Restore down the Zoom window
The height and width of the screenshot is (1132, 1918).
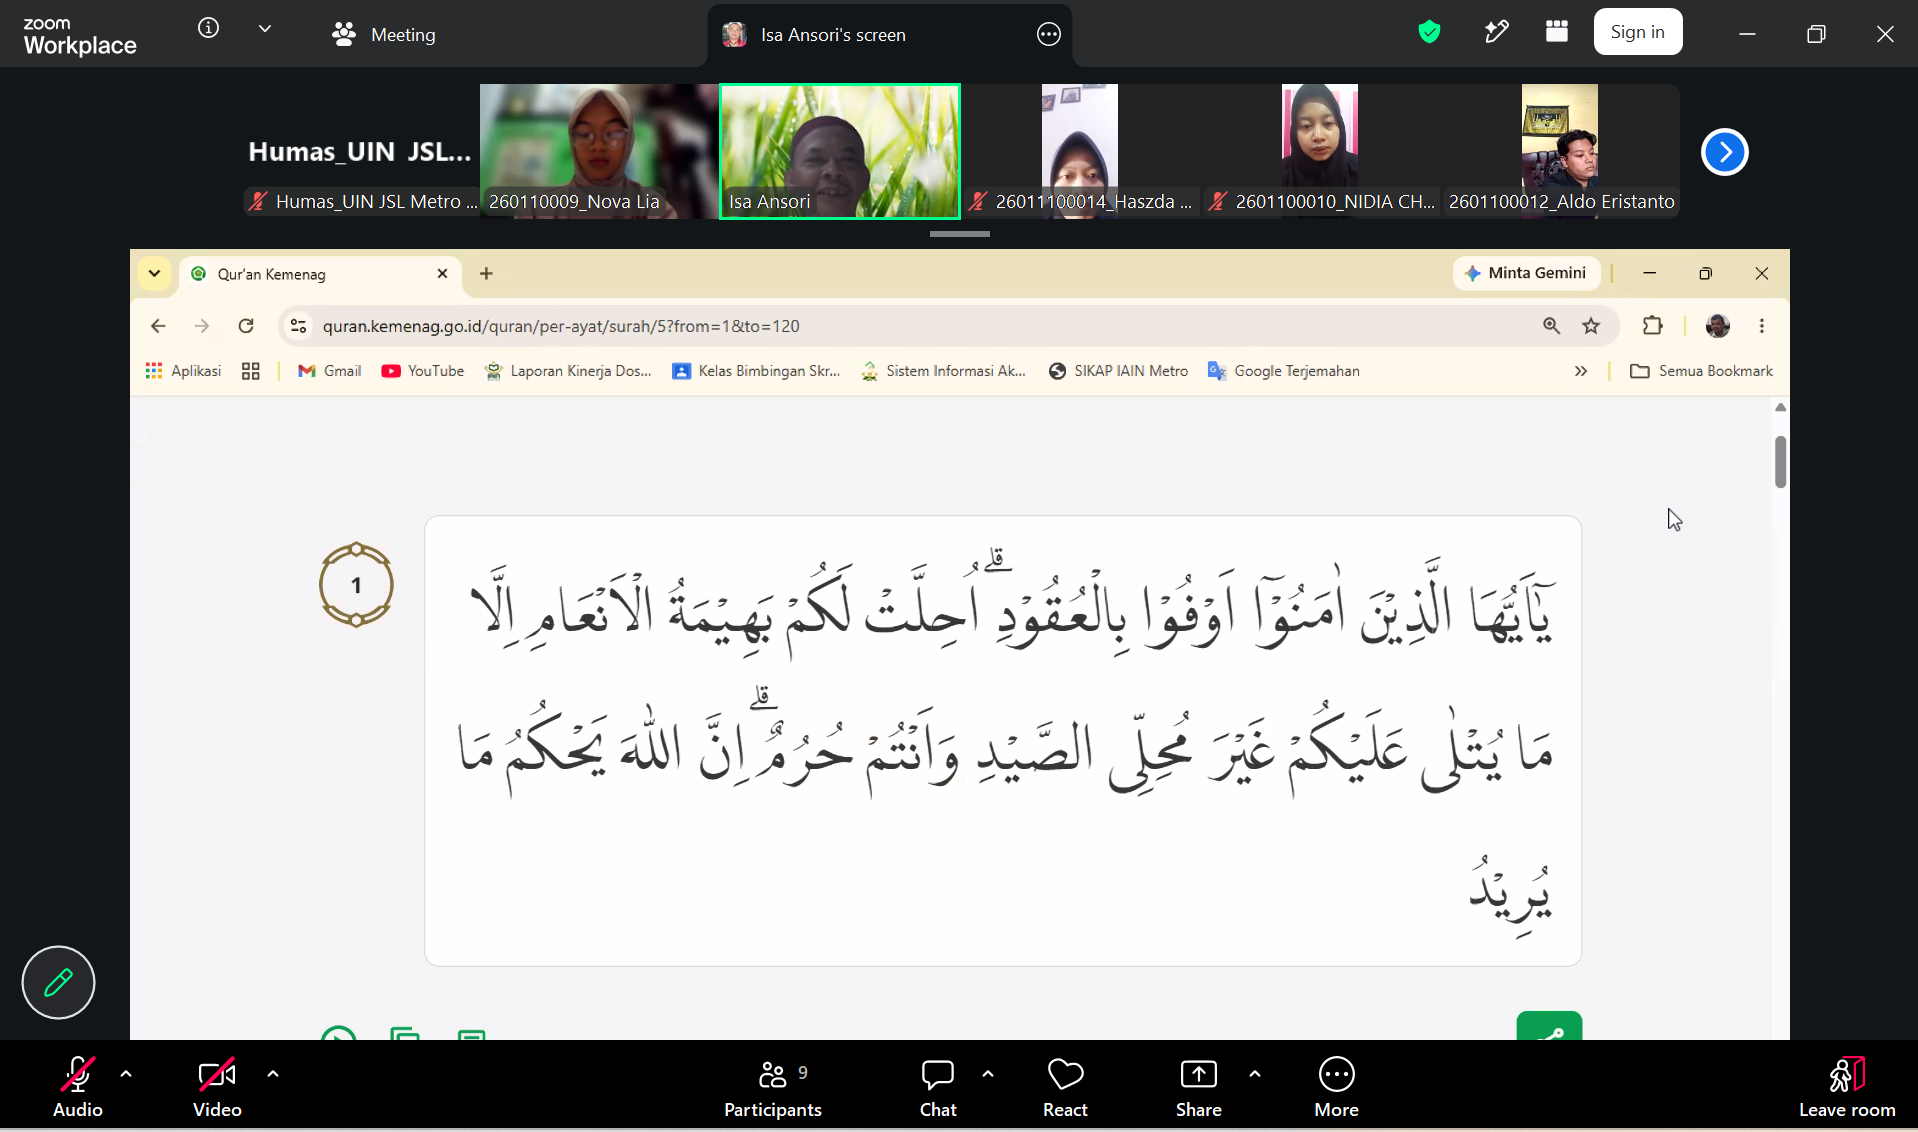point(1816,34)
